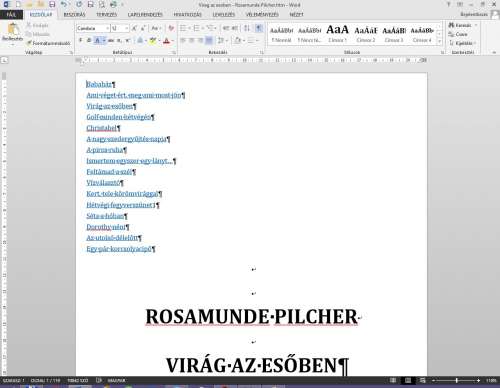Open the FÁJL tab
500x388 pixels.
coord(11,15)
